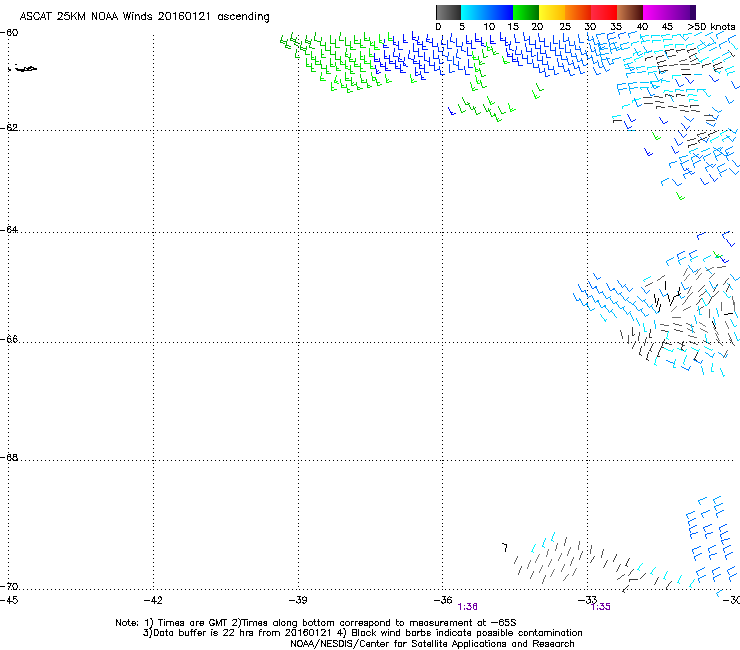Click the longitude label '-42'
Screen dimensions: 740x650
[153, 600]
